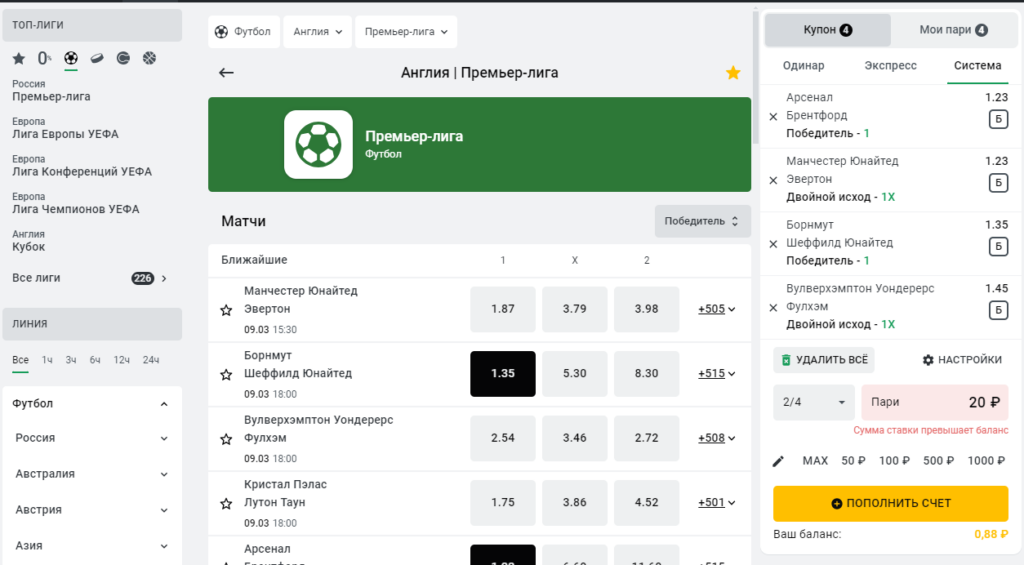Set quick stake 100 ₽
This screenshot has width=1024, height=565.
tap(894, 461)
